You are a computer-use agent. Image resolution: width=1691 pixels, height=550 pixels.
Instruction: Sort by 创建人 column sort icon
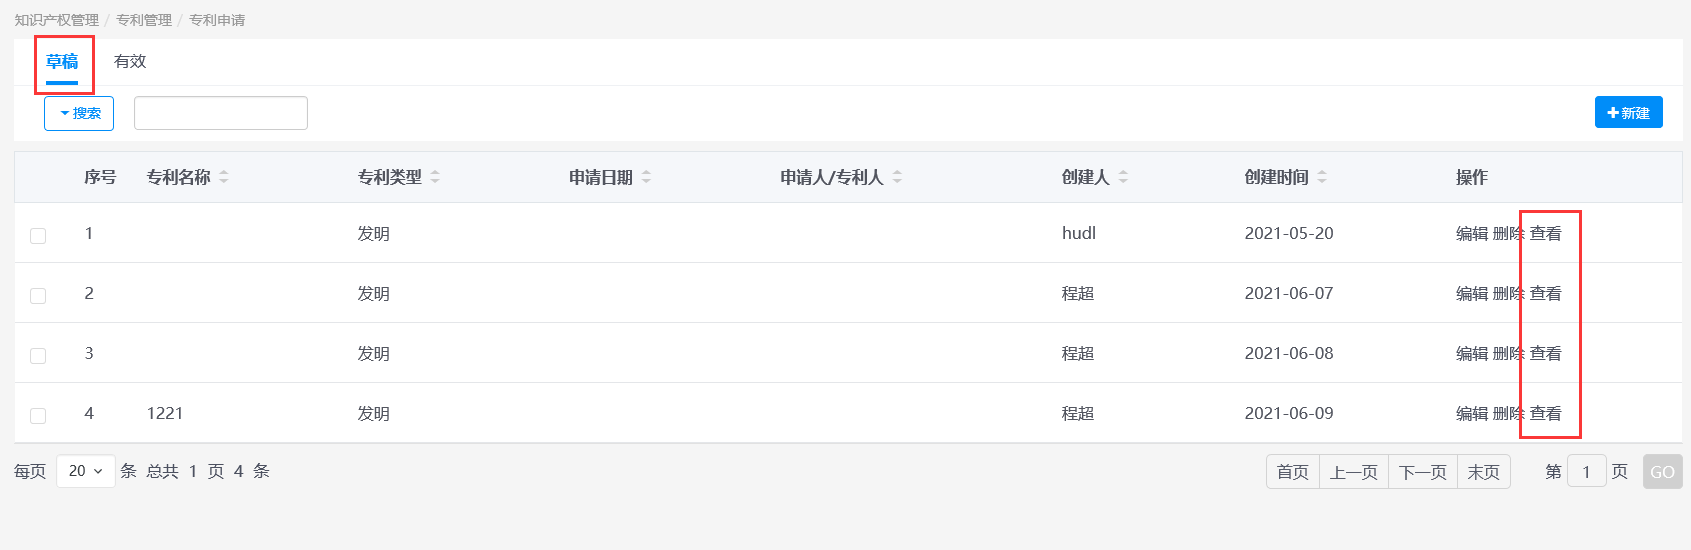[1123, 177]
